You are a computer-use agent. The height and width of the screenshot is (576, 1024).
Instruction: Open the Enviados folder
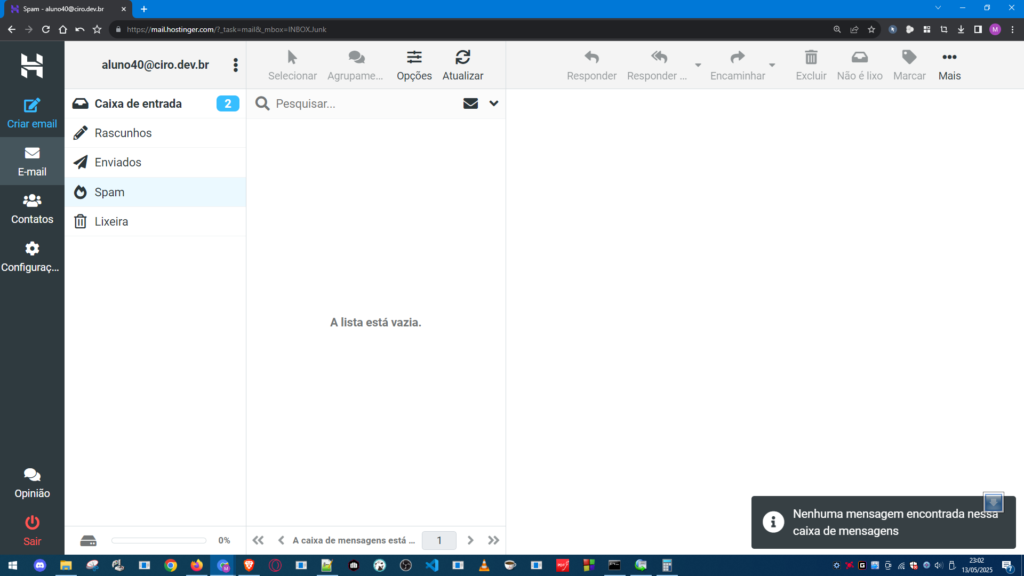tap(118, 162)
